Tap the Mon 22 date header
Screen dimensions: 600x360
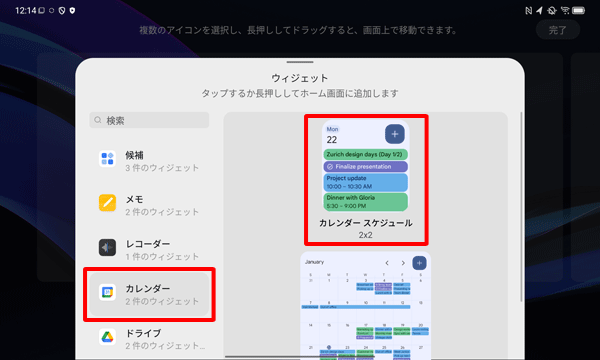pyautogui.click(x=332, y=135)
